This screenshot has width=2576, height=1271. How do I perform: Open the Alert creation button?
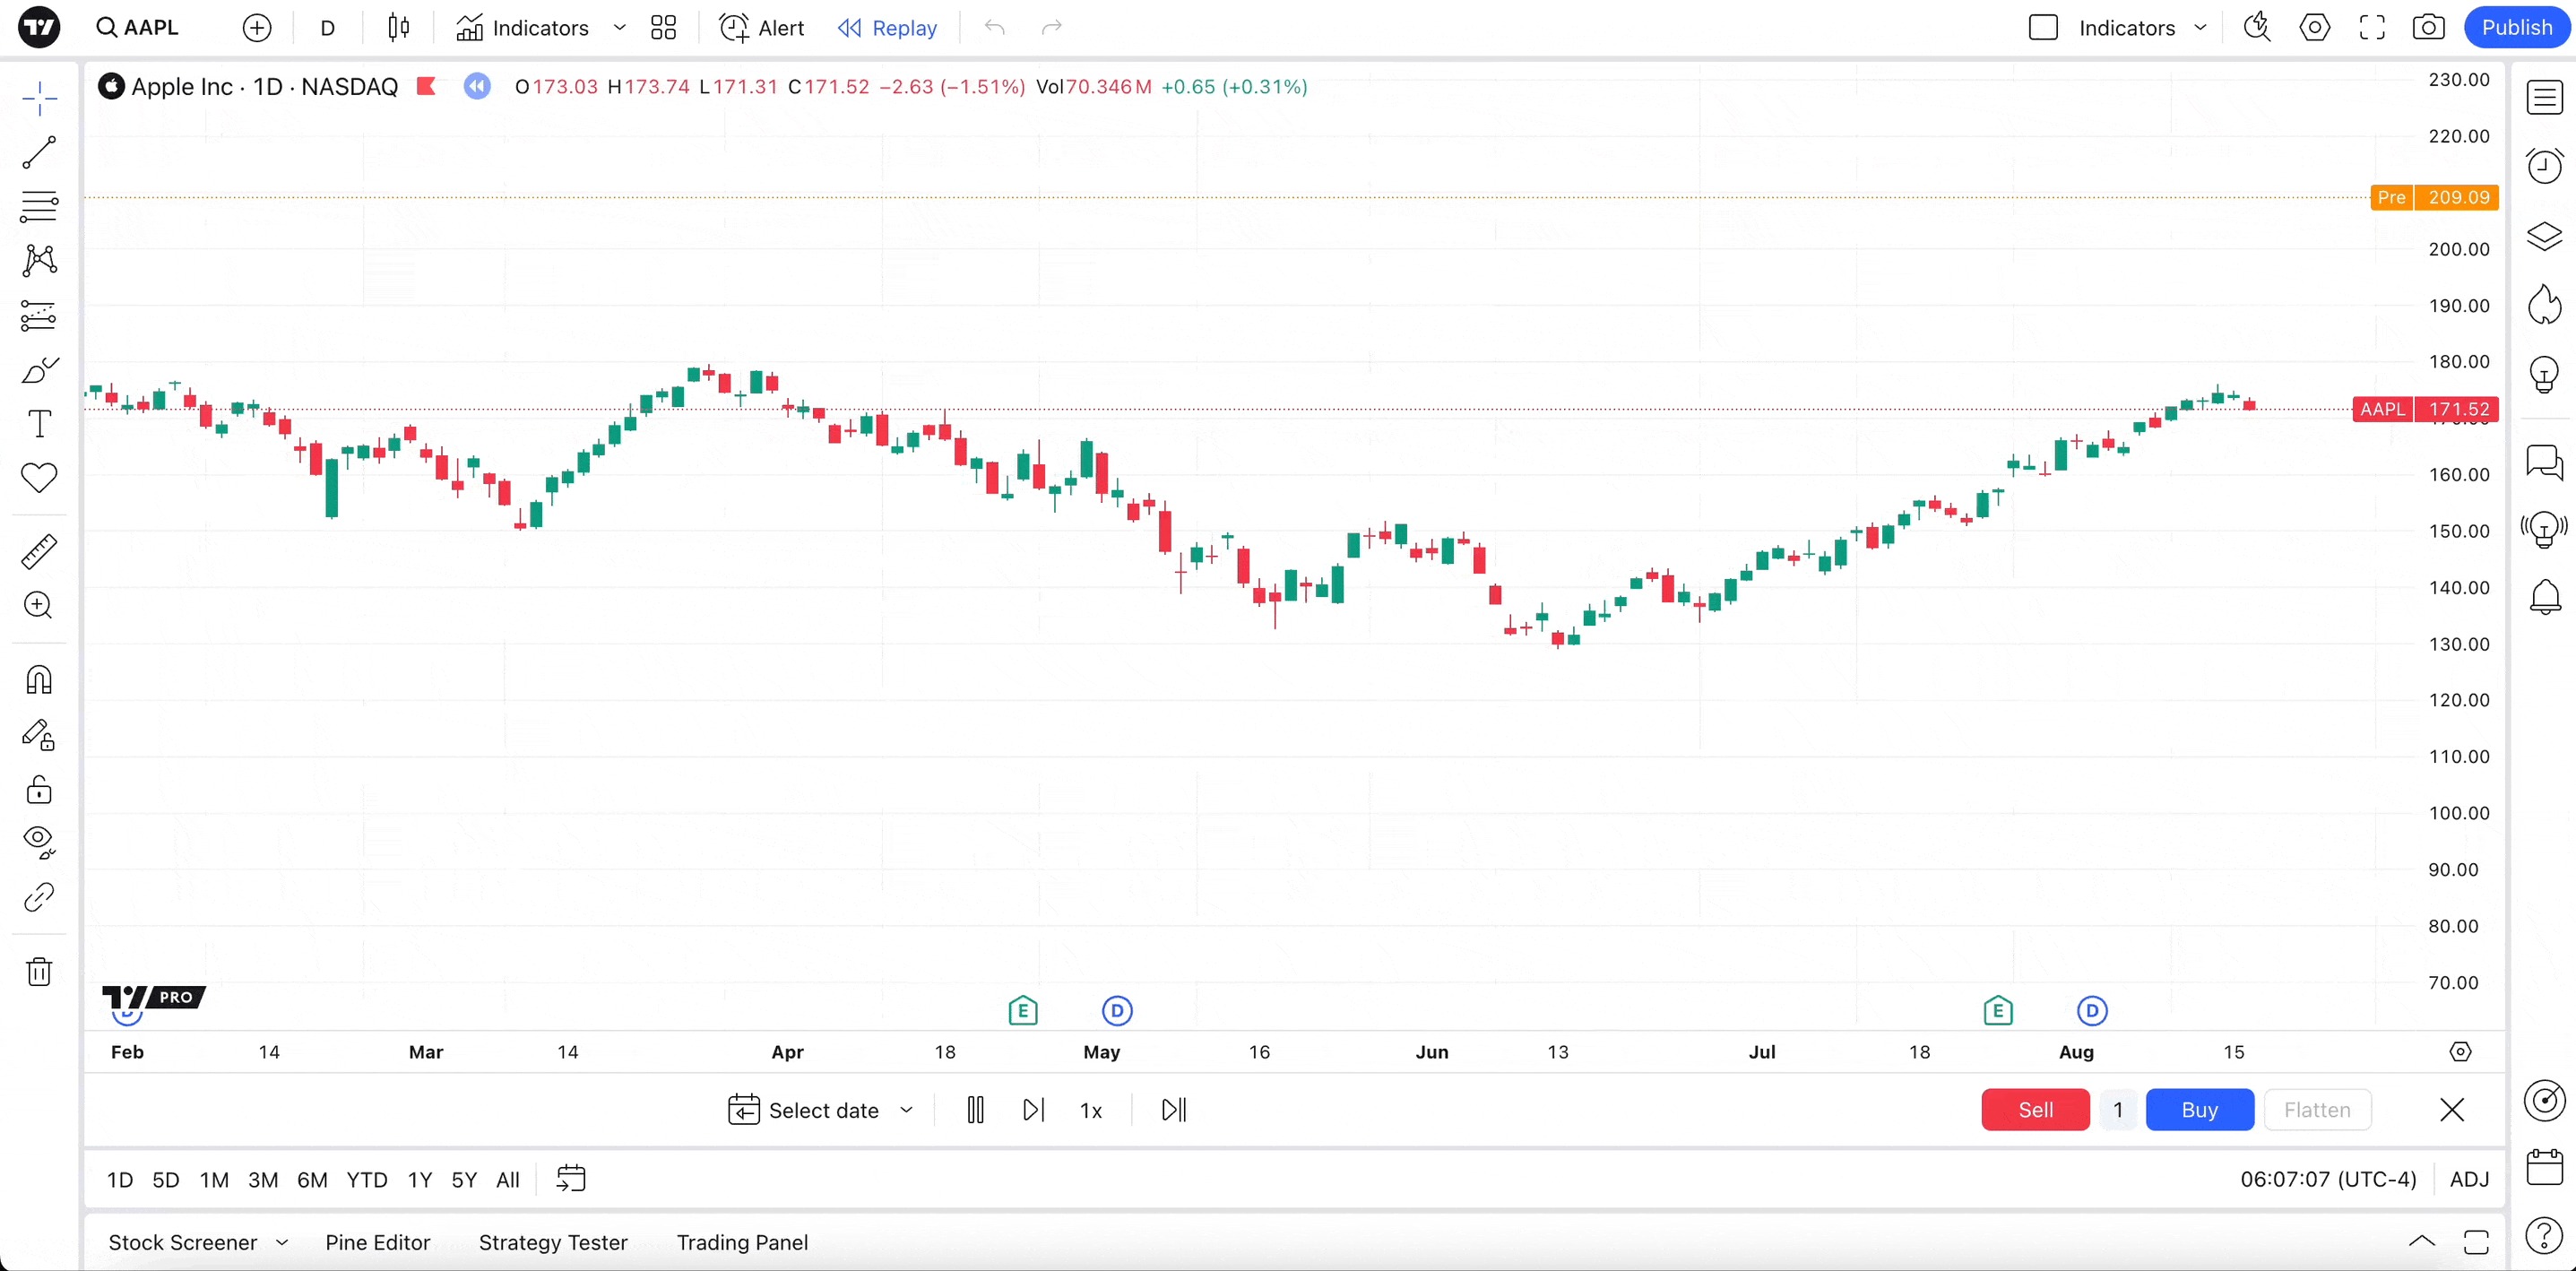click(x=762, y=28)
